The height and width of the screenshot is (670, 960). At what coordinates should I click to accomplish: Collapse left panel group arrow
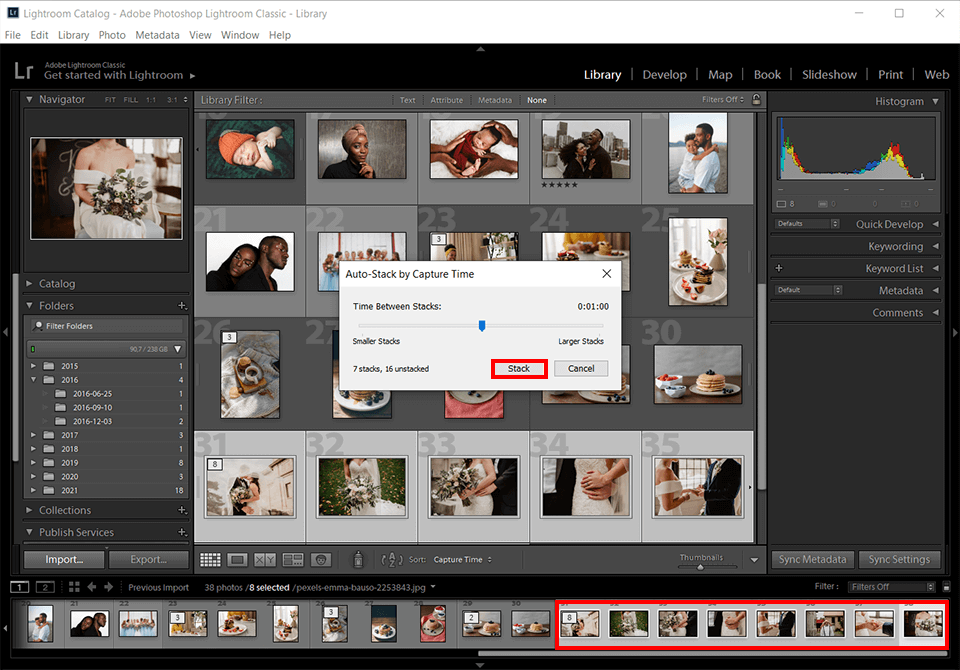click(x=5, y=333)
